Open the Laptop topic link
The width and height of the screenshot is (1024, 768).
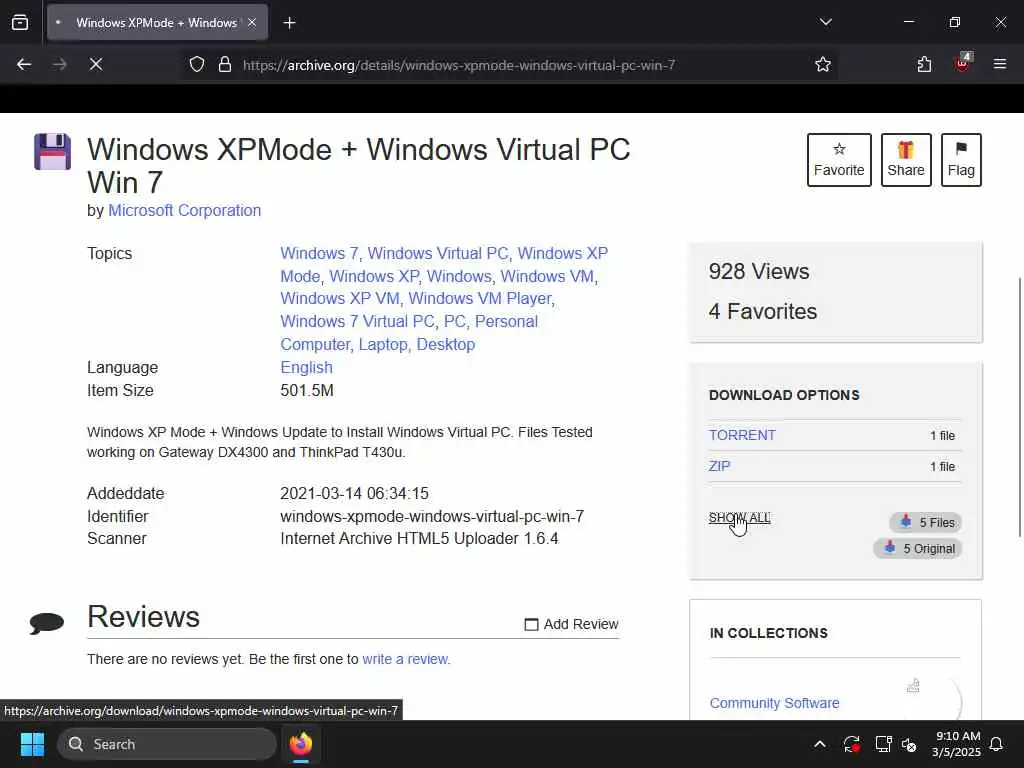(x=383, y=344)
